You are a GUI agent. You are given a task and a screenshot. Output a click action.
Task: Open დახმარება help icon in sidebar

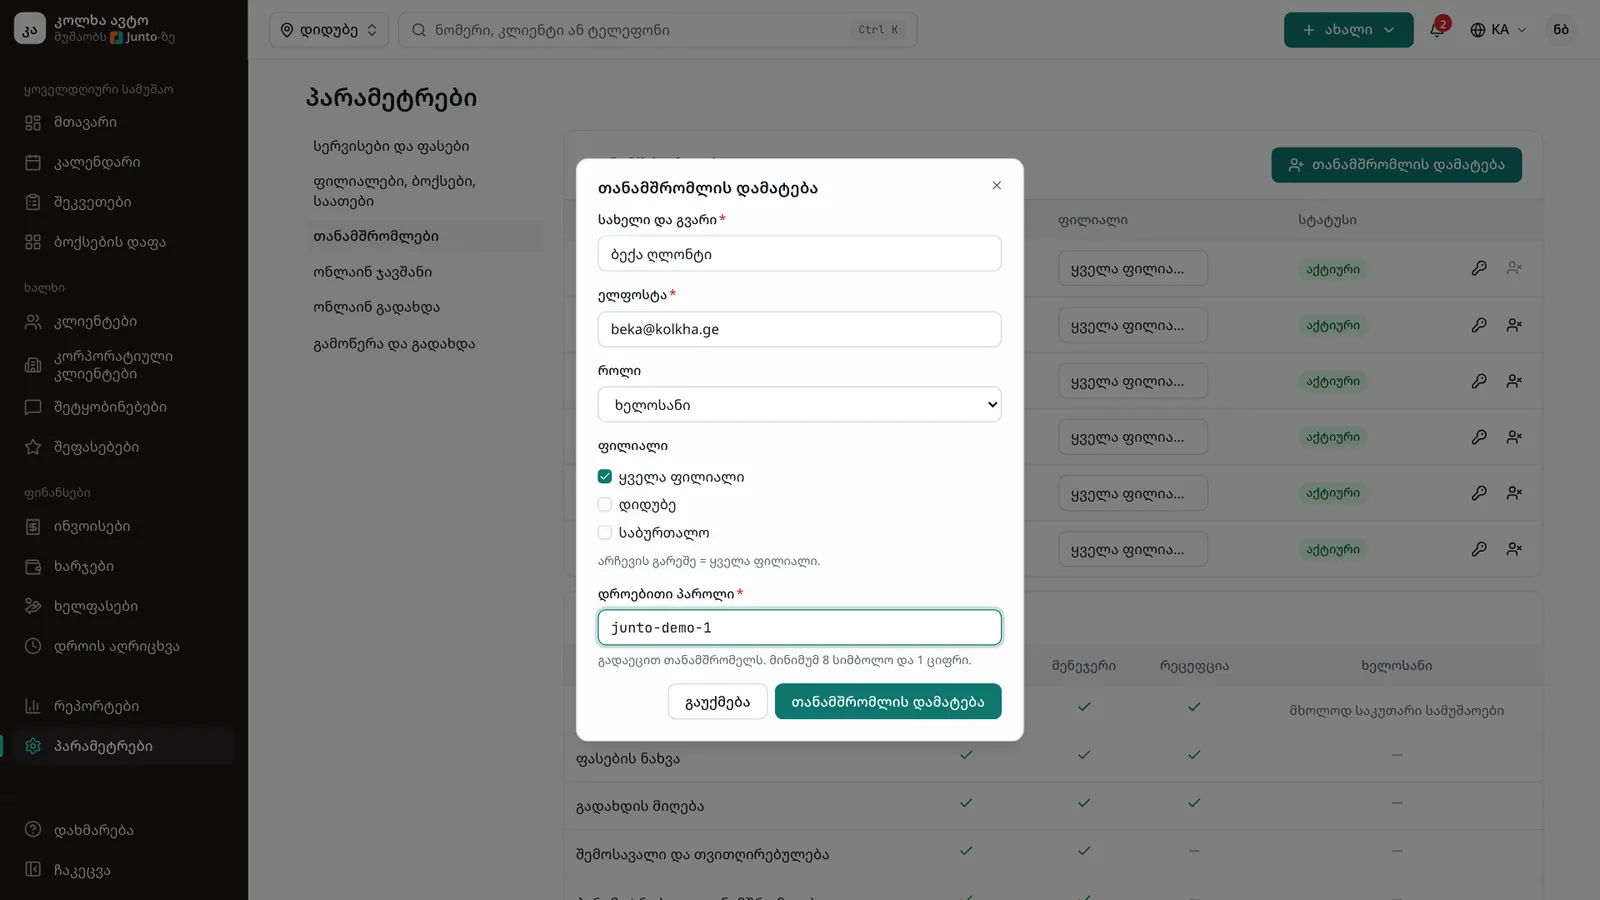33,830
